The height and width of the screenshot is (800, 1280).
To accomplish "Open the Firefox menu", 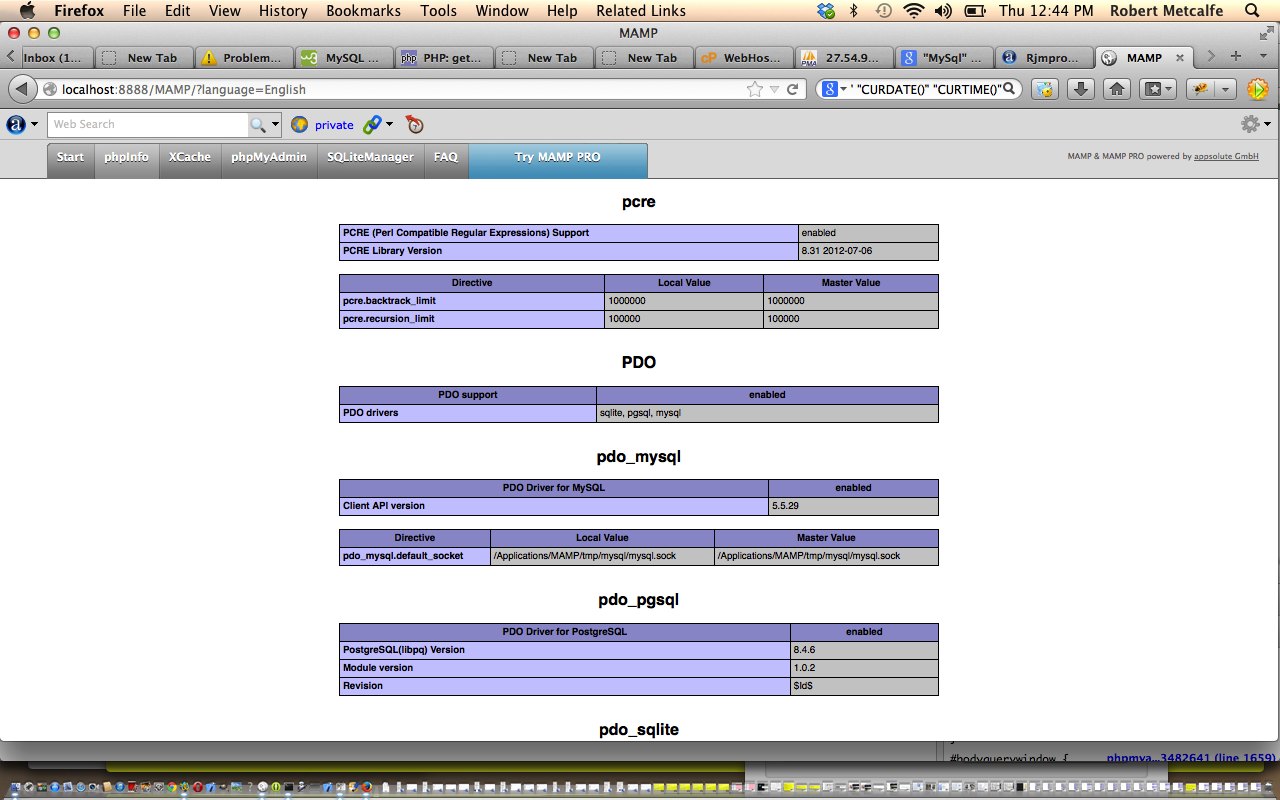I will [79, 11].
